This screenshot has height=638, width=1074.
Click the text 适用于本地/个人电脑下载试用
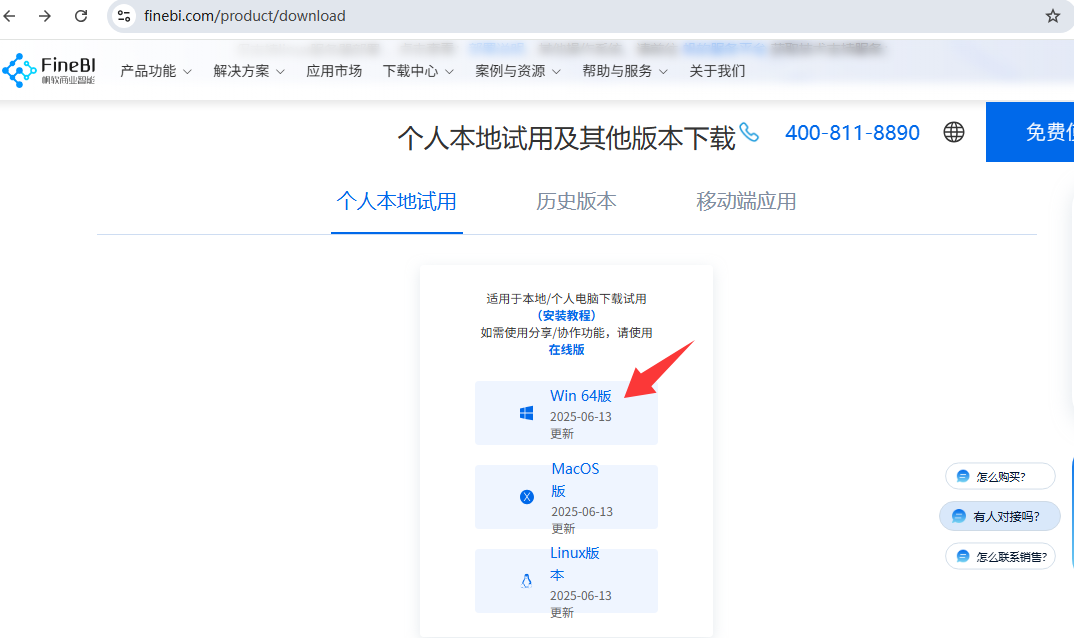(x=566, y=299)
